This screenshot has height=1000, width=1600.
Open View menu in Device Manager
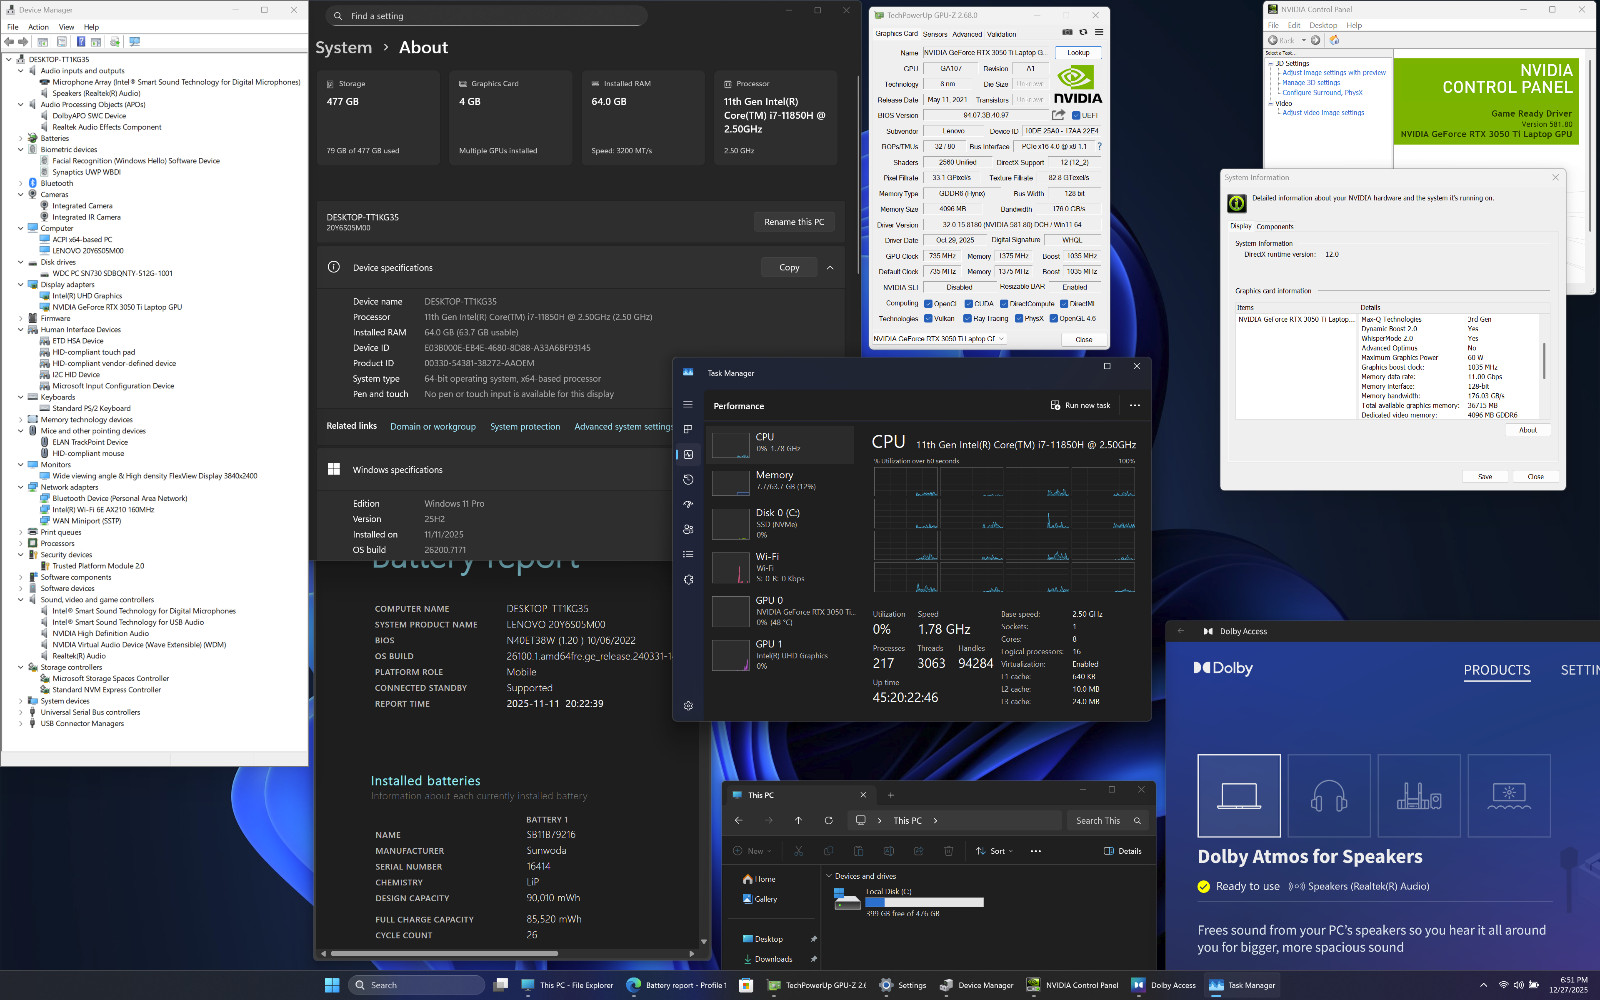coord(66,27)
